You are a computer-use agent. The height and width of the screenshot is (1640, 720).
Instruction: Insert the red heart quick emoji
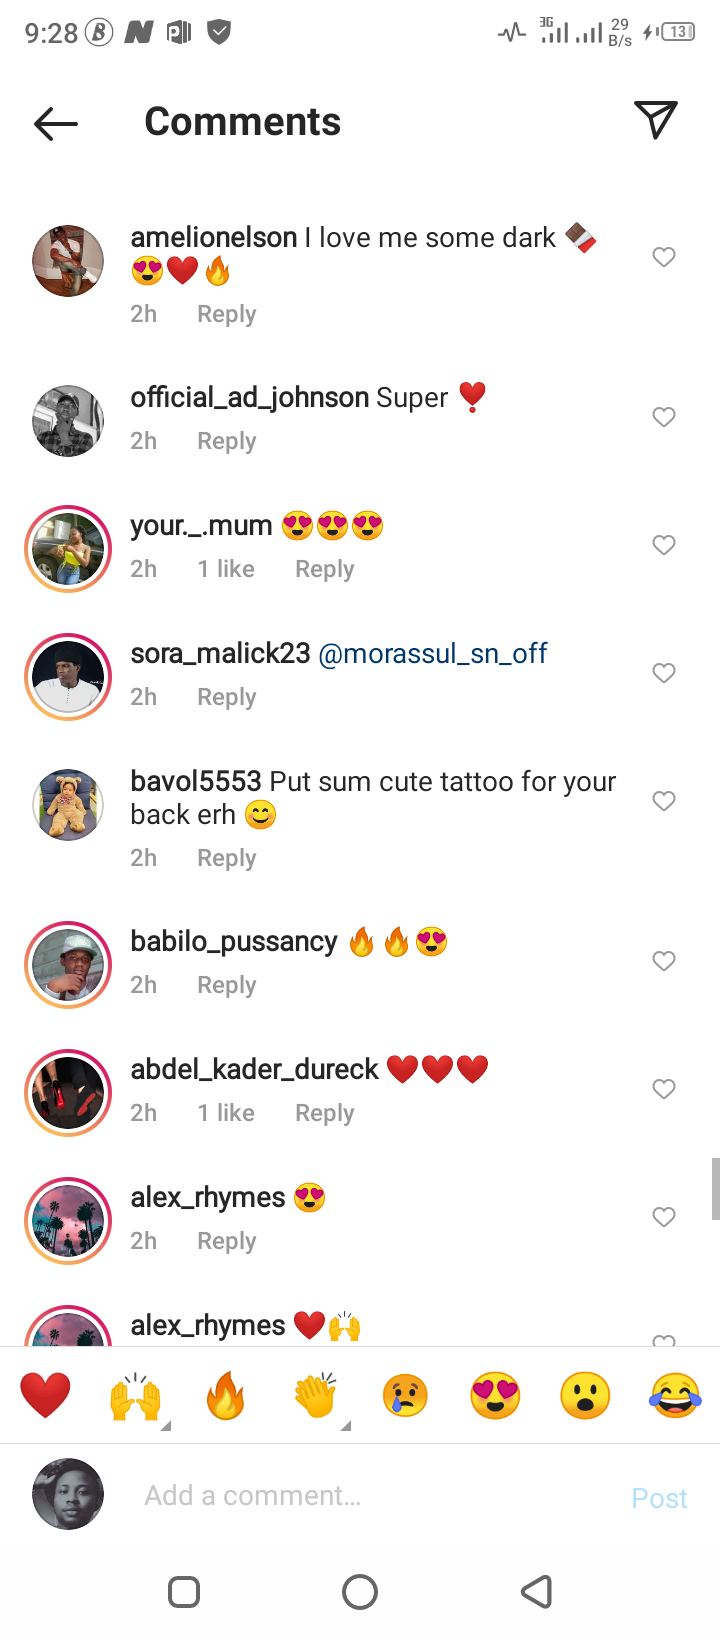(x=45, y=1395)
